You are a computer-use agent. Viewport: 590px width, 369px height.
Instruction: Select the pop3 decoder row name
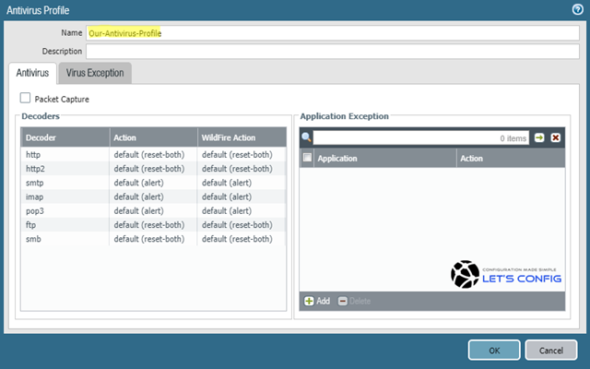35,211
